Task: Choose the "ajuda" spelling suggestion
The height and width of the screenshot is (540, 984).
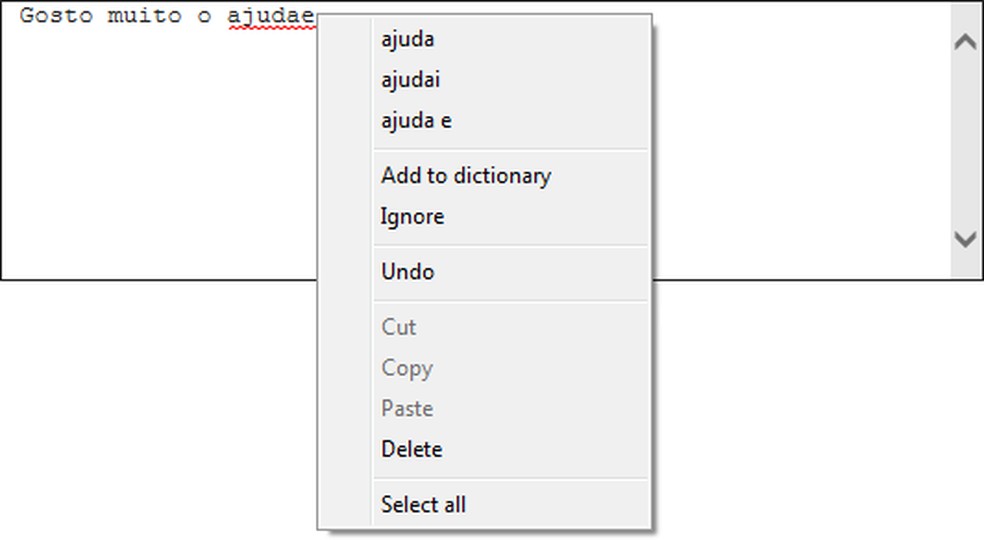Action: [x=407, y=40]
